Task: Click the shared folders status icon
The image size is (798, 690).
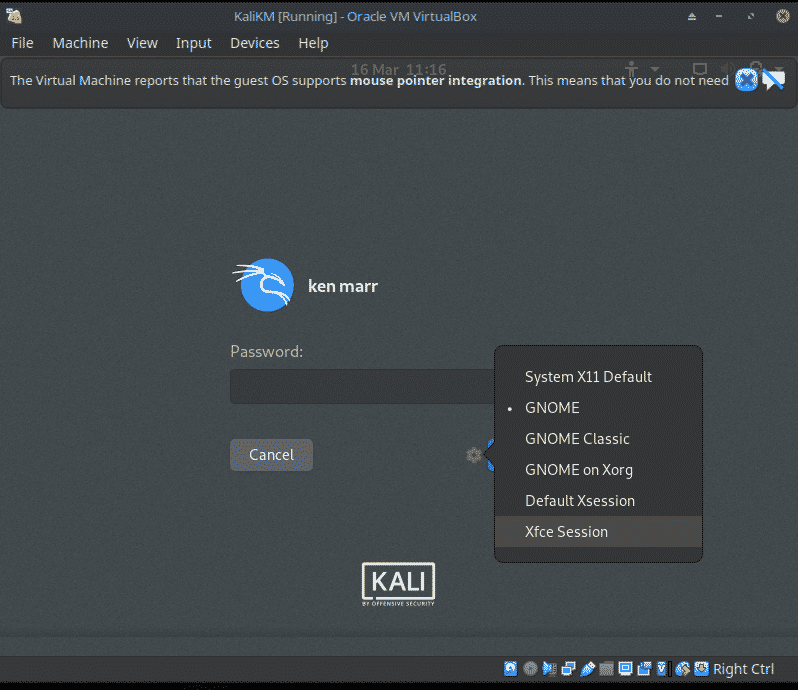Action: click(607, 669)
